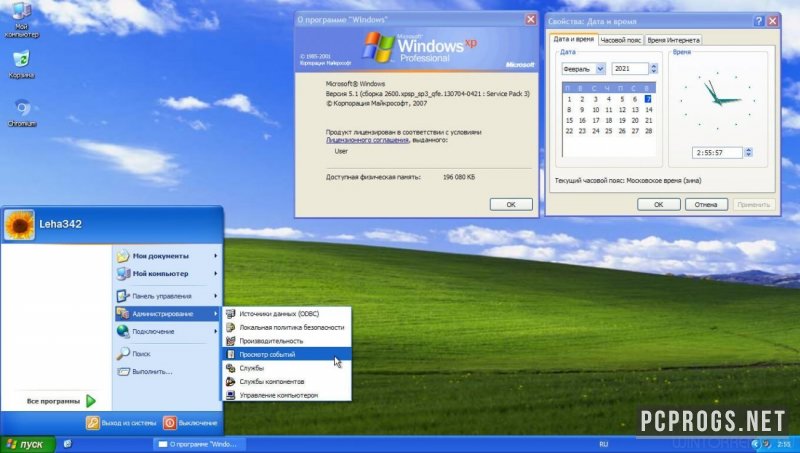Click the quick launch icon next to пуск
The width and height of the screenshot is (800, 453).
[67, 444]
